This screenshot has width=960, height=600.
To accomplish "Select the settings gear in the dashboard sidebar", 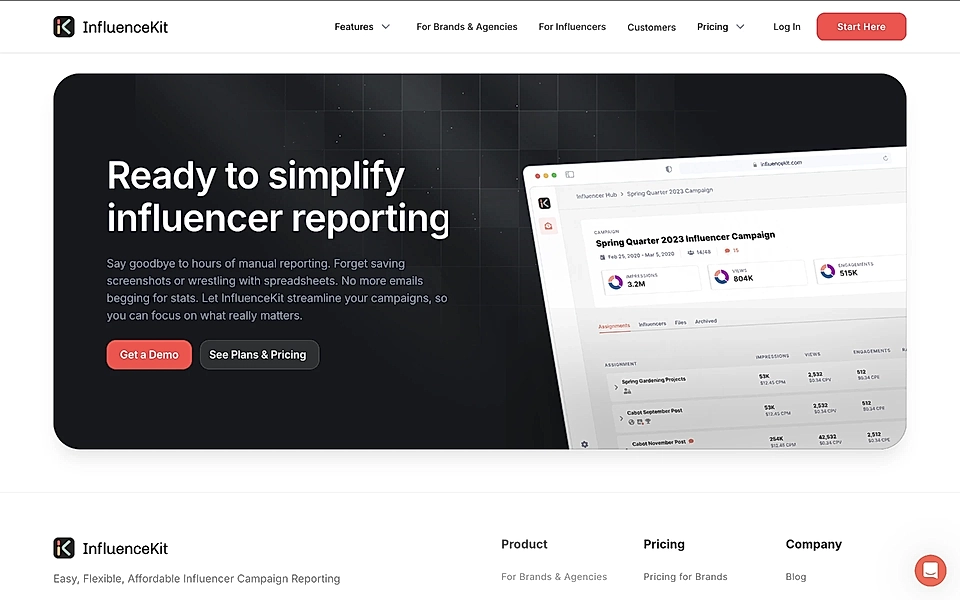I will coord(584,444).
